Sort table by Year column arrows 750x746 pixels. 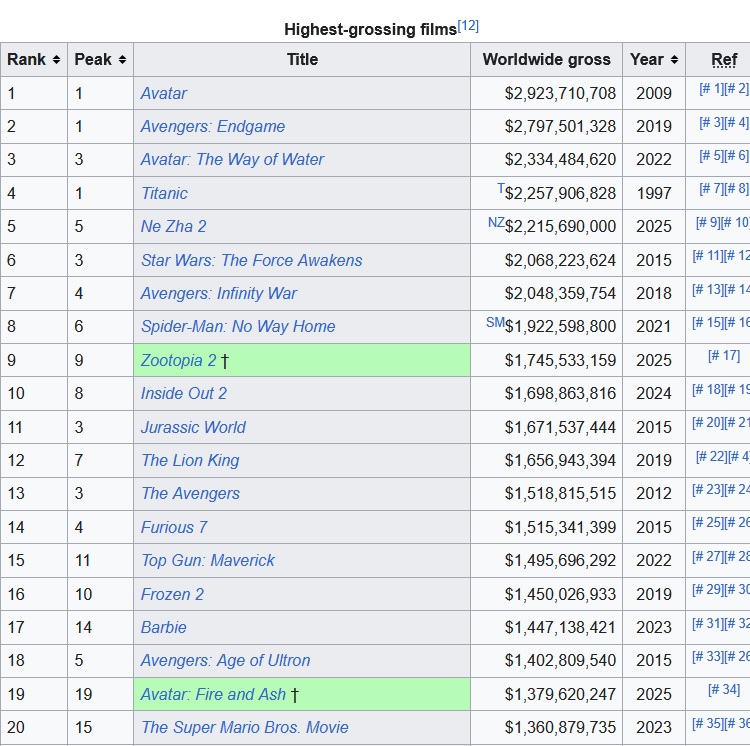tap(674, 60)
